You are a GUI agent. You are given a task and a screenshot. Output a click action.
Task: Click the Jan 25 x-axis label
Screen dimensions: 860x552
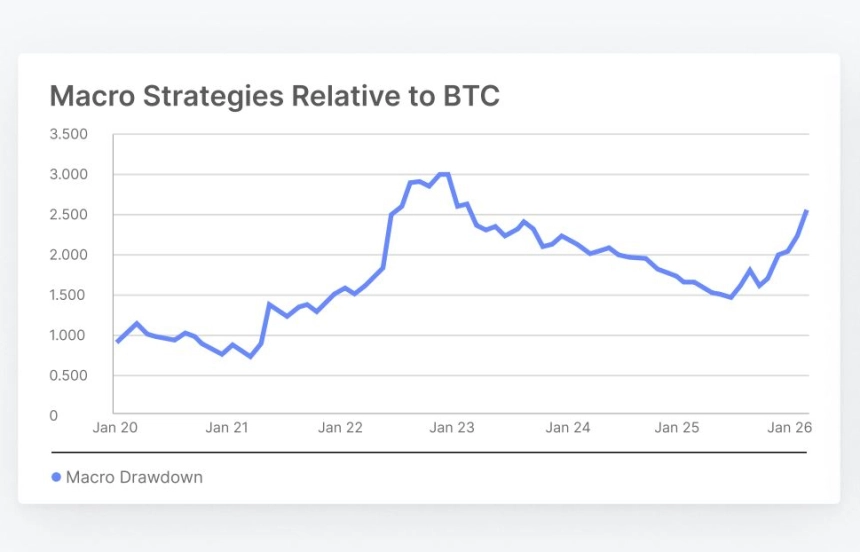pyautogui.click(x=677, y=428)
